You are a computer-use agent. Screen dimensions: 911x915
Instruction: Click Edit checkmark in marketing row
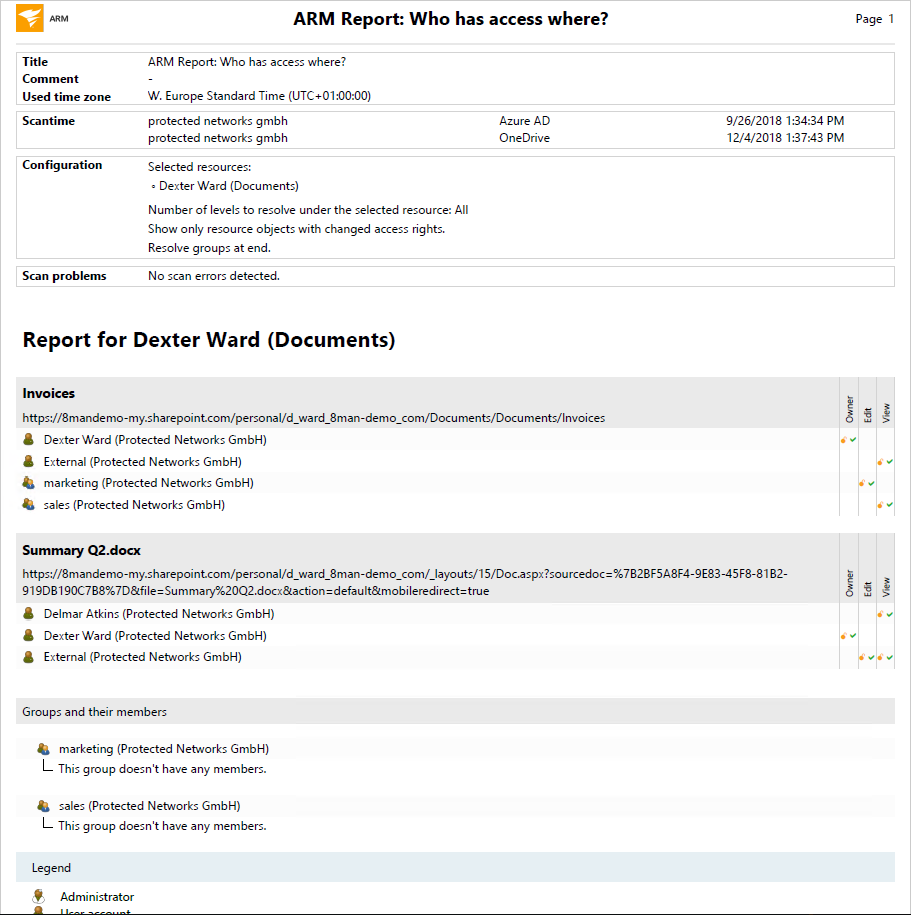(871, 483)
